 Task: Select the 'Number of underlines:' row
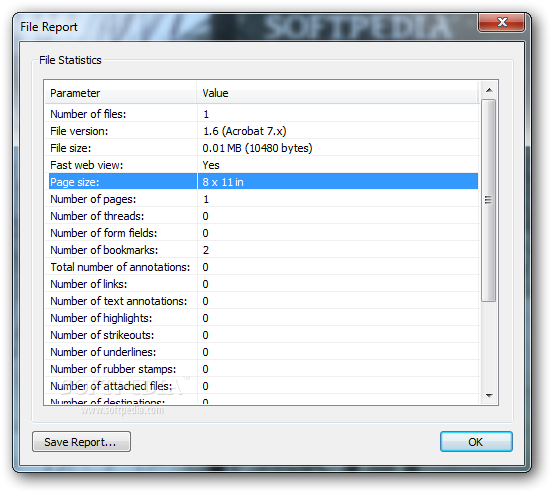coord(262,352)
